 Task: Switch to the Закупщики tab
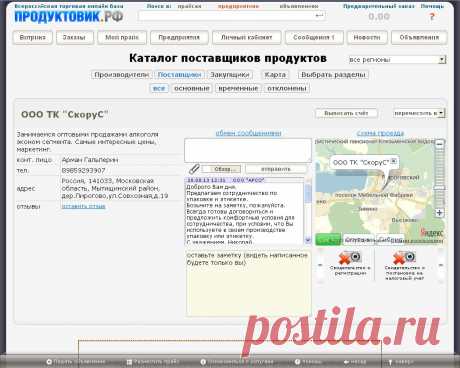tap(230, 75)
